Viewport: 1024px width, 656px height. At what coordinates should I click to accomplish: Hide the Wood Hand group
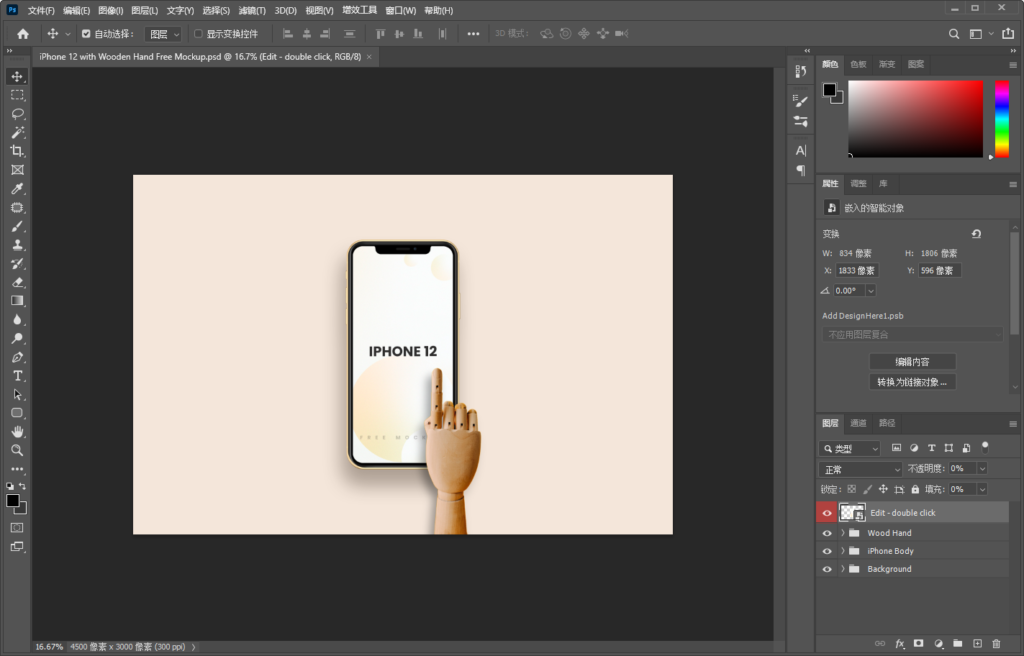coord(827,533)
